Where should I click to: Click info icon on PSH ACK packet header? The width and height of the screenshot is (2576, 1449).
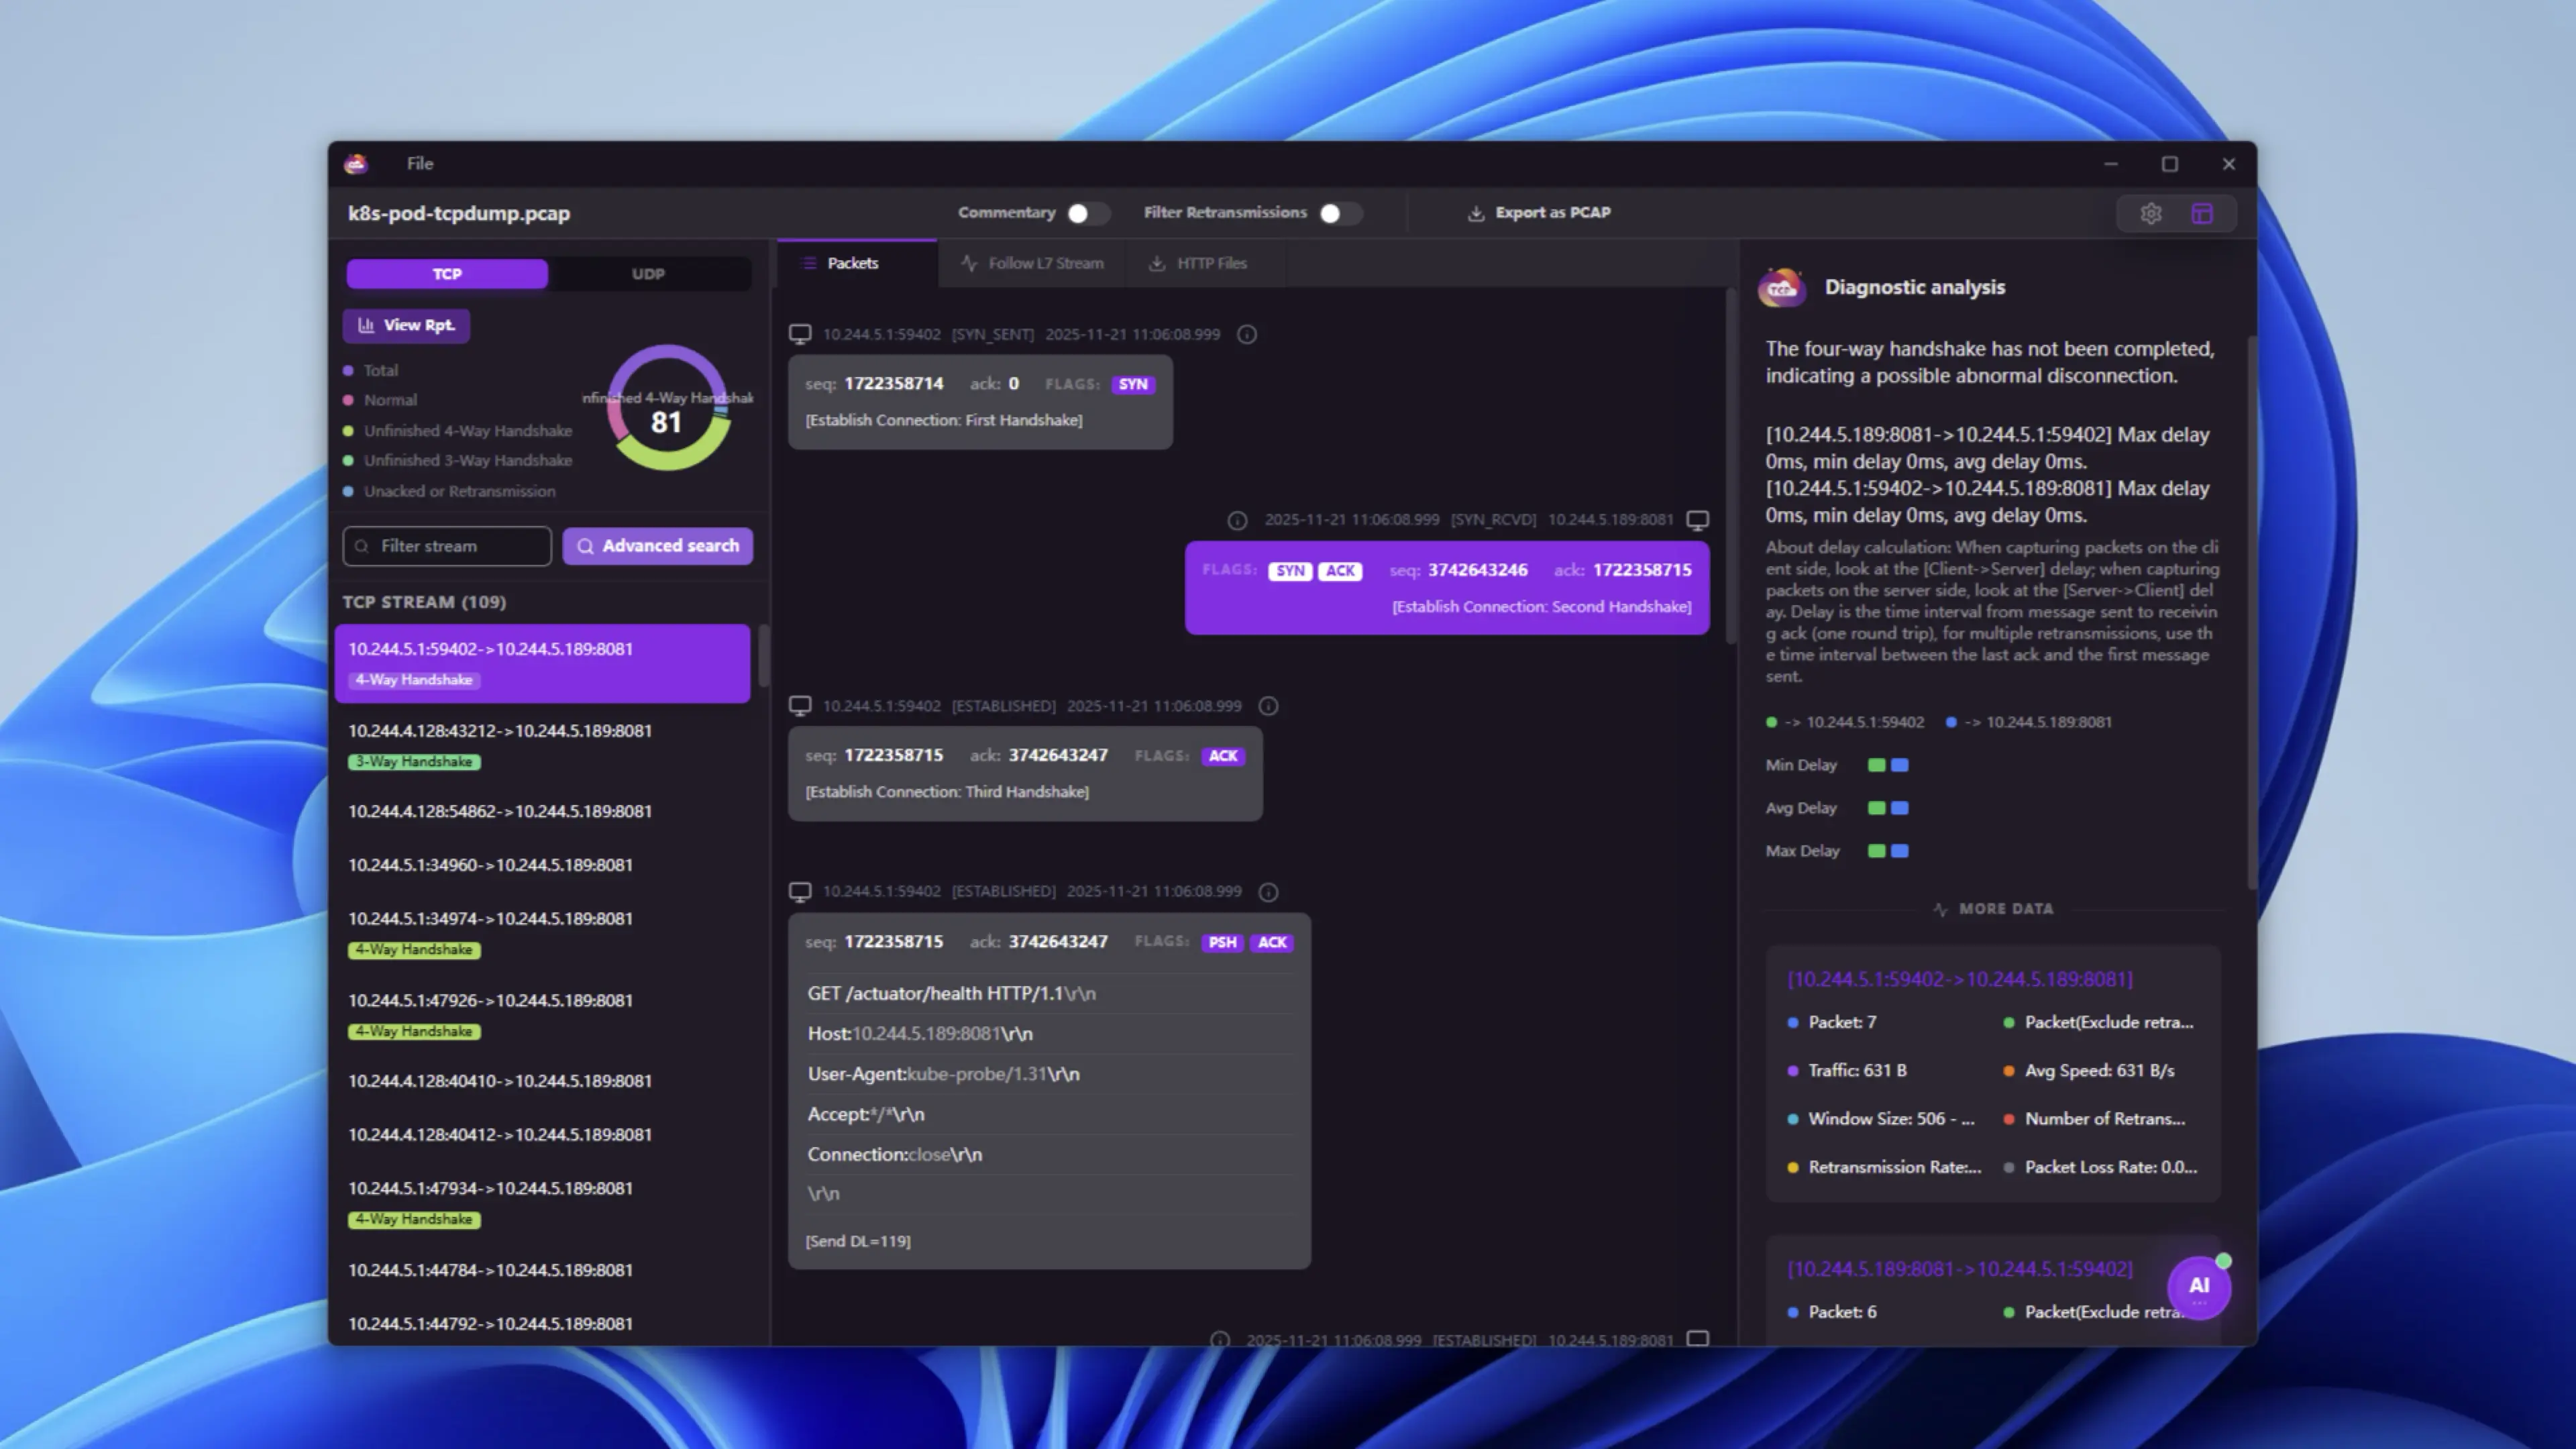pyautogui.click(x=1268, y=892)
